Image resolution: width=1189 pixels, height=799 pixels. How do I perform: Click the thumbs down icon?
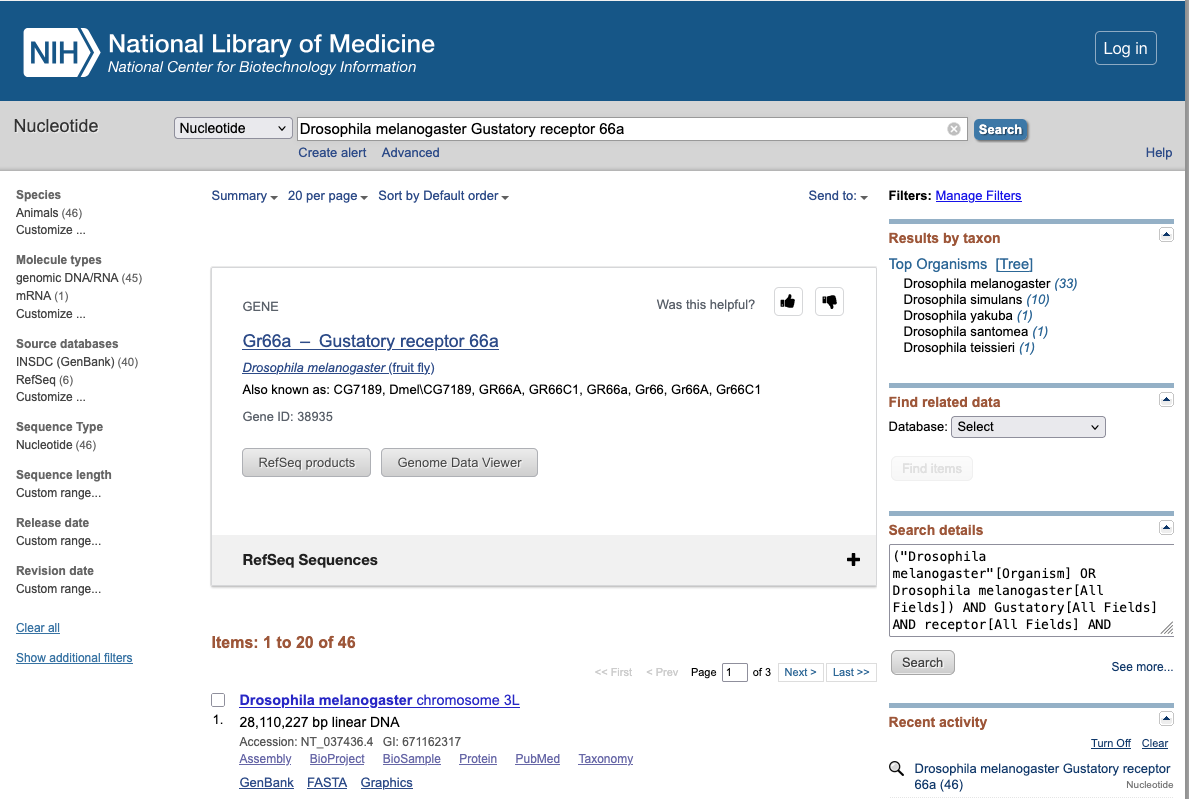pyautogui.click(x=829, y=302)
